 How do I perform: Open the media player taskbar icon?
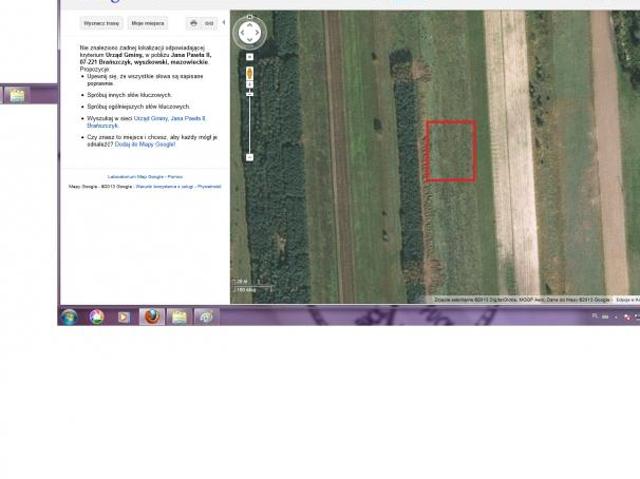pos(124,317)
